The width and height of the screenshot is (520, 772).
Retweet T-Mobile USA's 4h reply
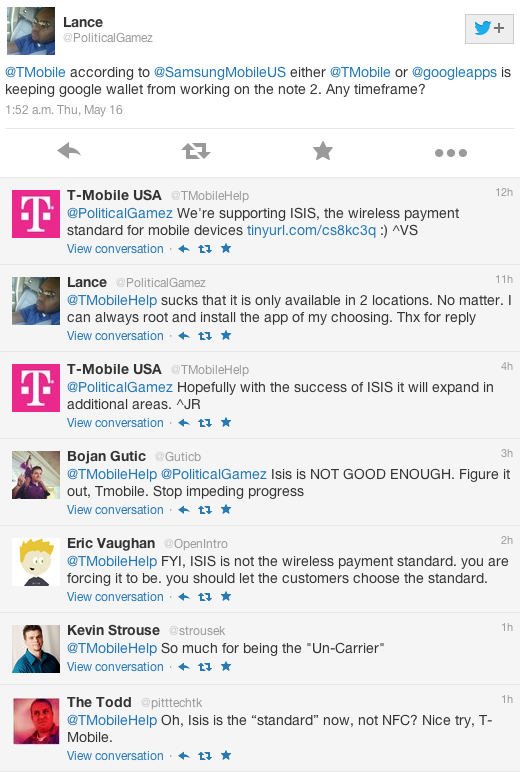point(205,423)
